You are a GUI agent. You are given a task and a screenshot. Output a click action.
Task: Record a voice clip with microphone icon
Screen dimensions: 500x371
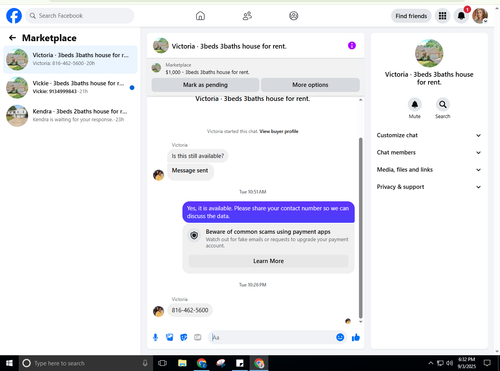(x=155, y=337)
